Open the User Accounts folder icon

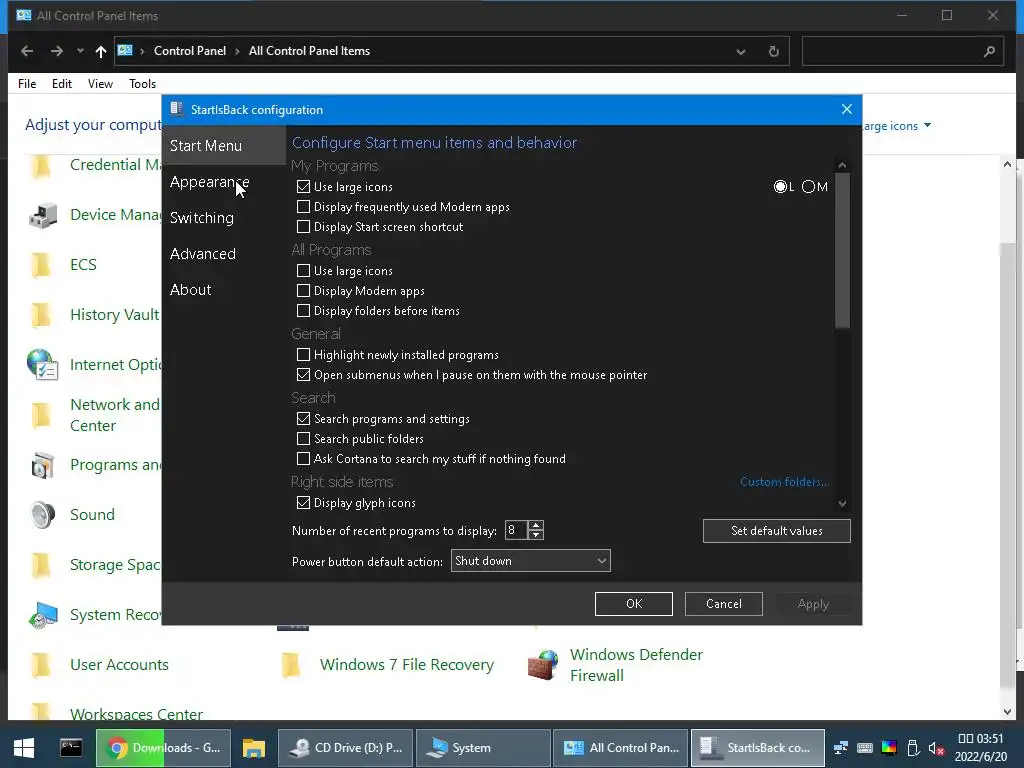(x=41, y=665)
